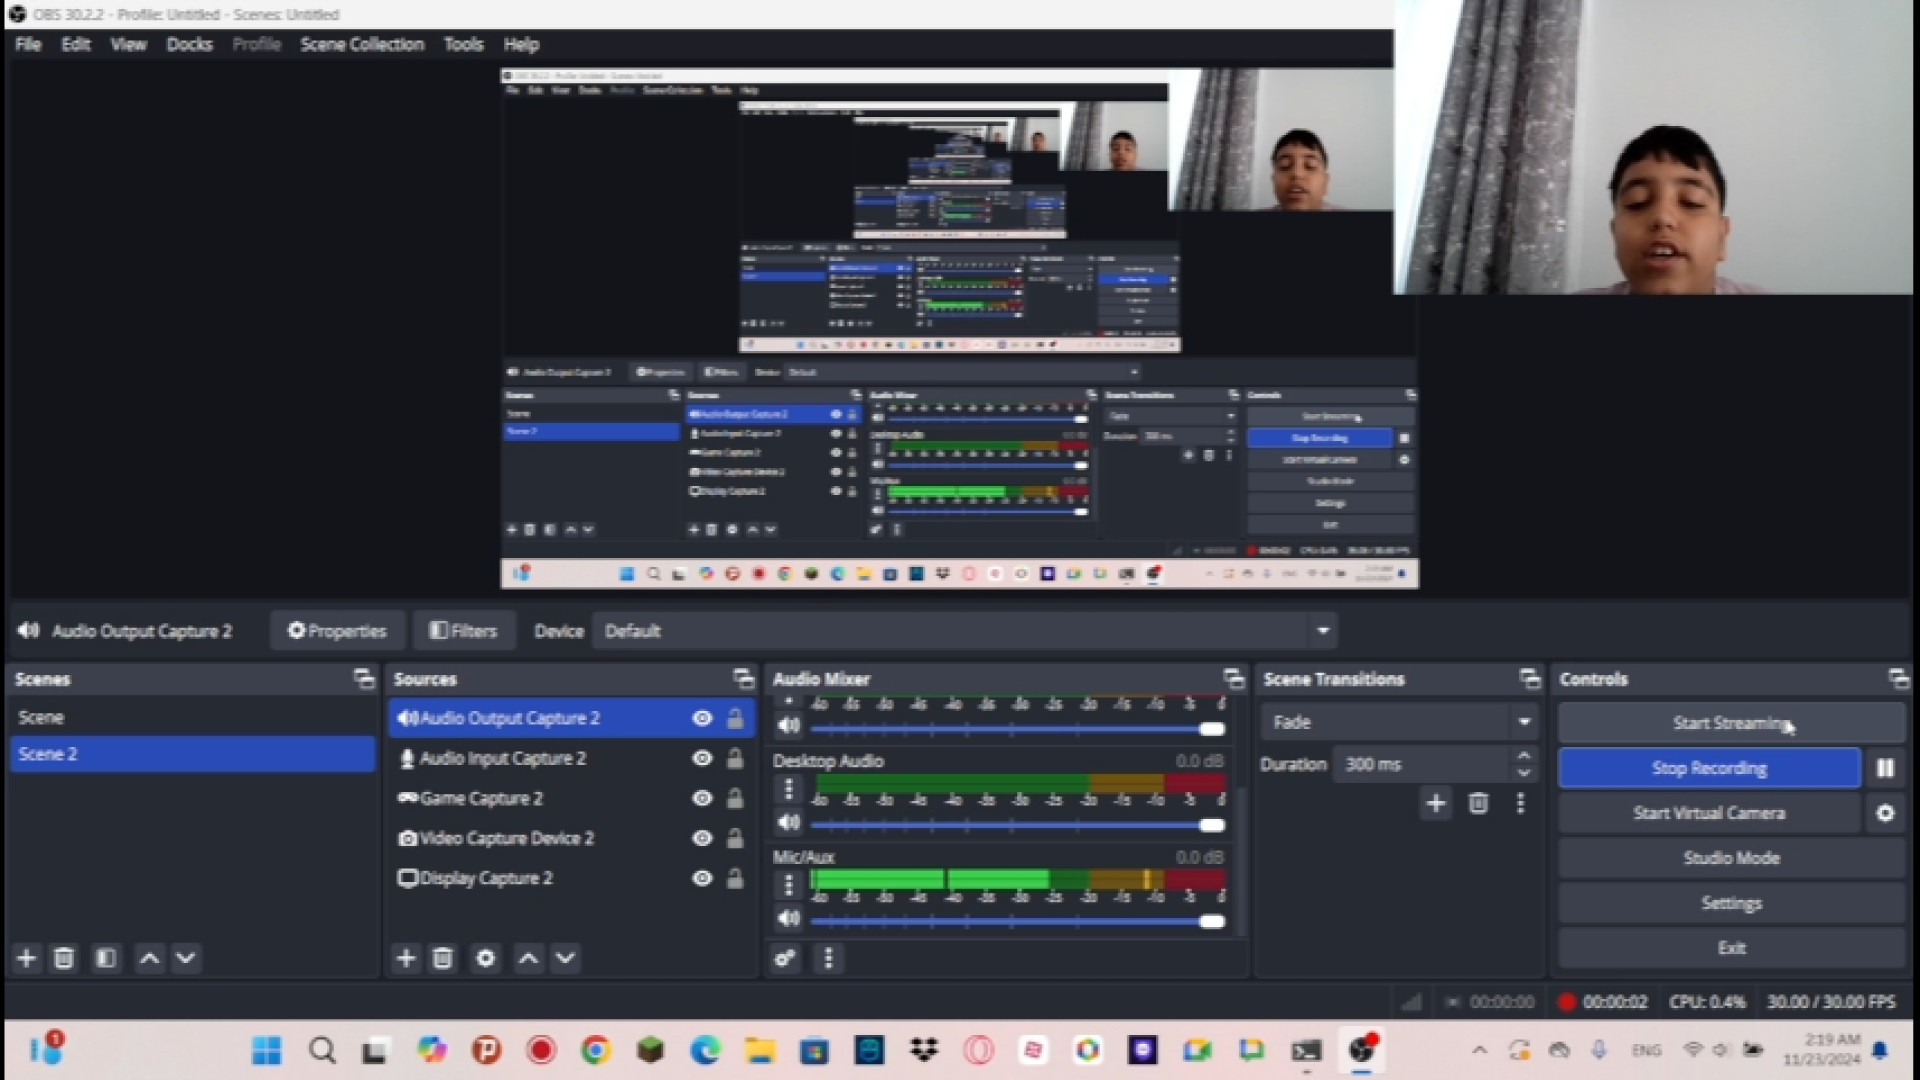Open the File menu

[x=28, y=44]
